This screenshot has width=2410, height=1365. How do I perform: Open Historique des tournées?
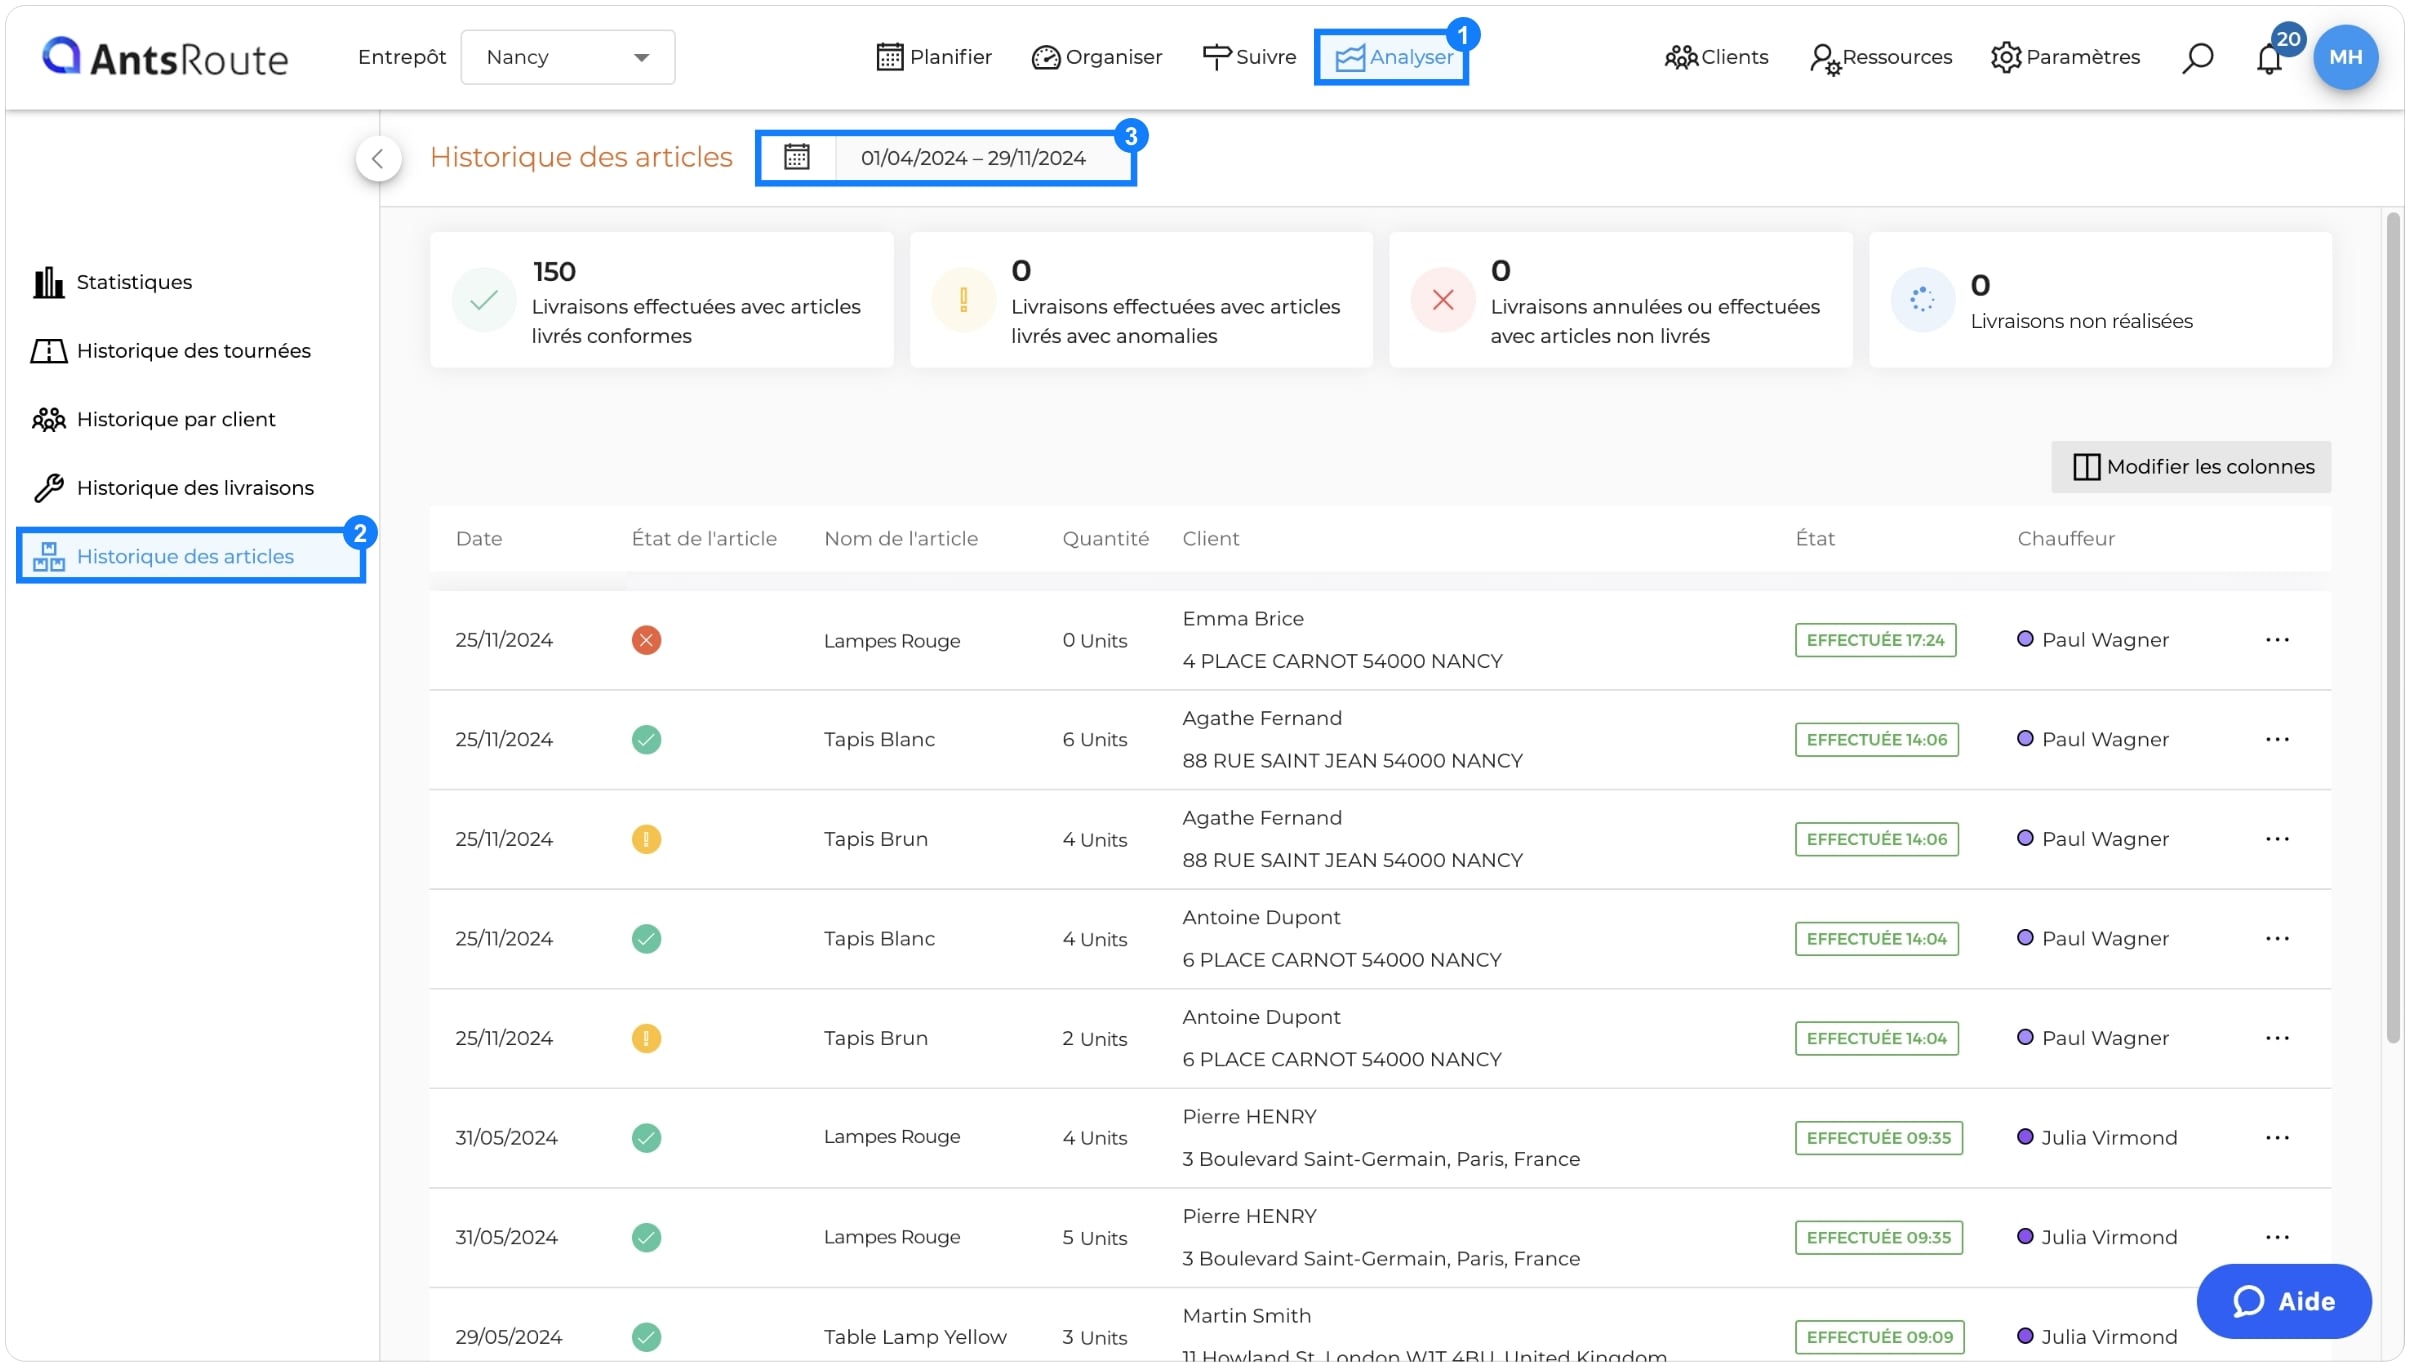(171, 351)
